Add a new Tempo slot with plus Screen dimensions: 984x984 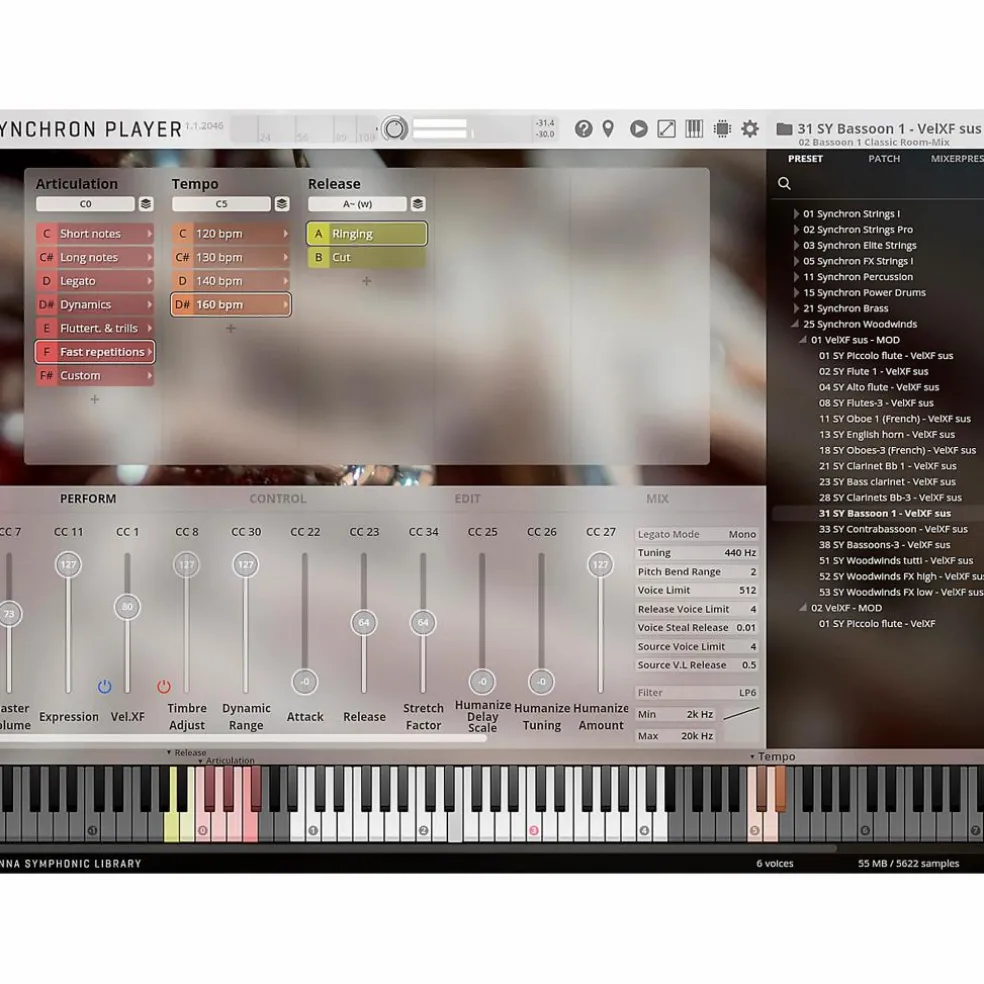231,328
